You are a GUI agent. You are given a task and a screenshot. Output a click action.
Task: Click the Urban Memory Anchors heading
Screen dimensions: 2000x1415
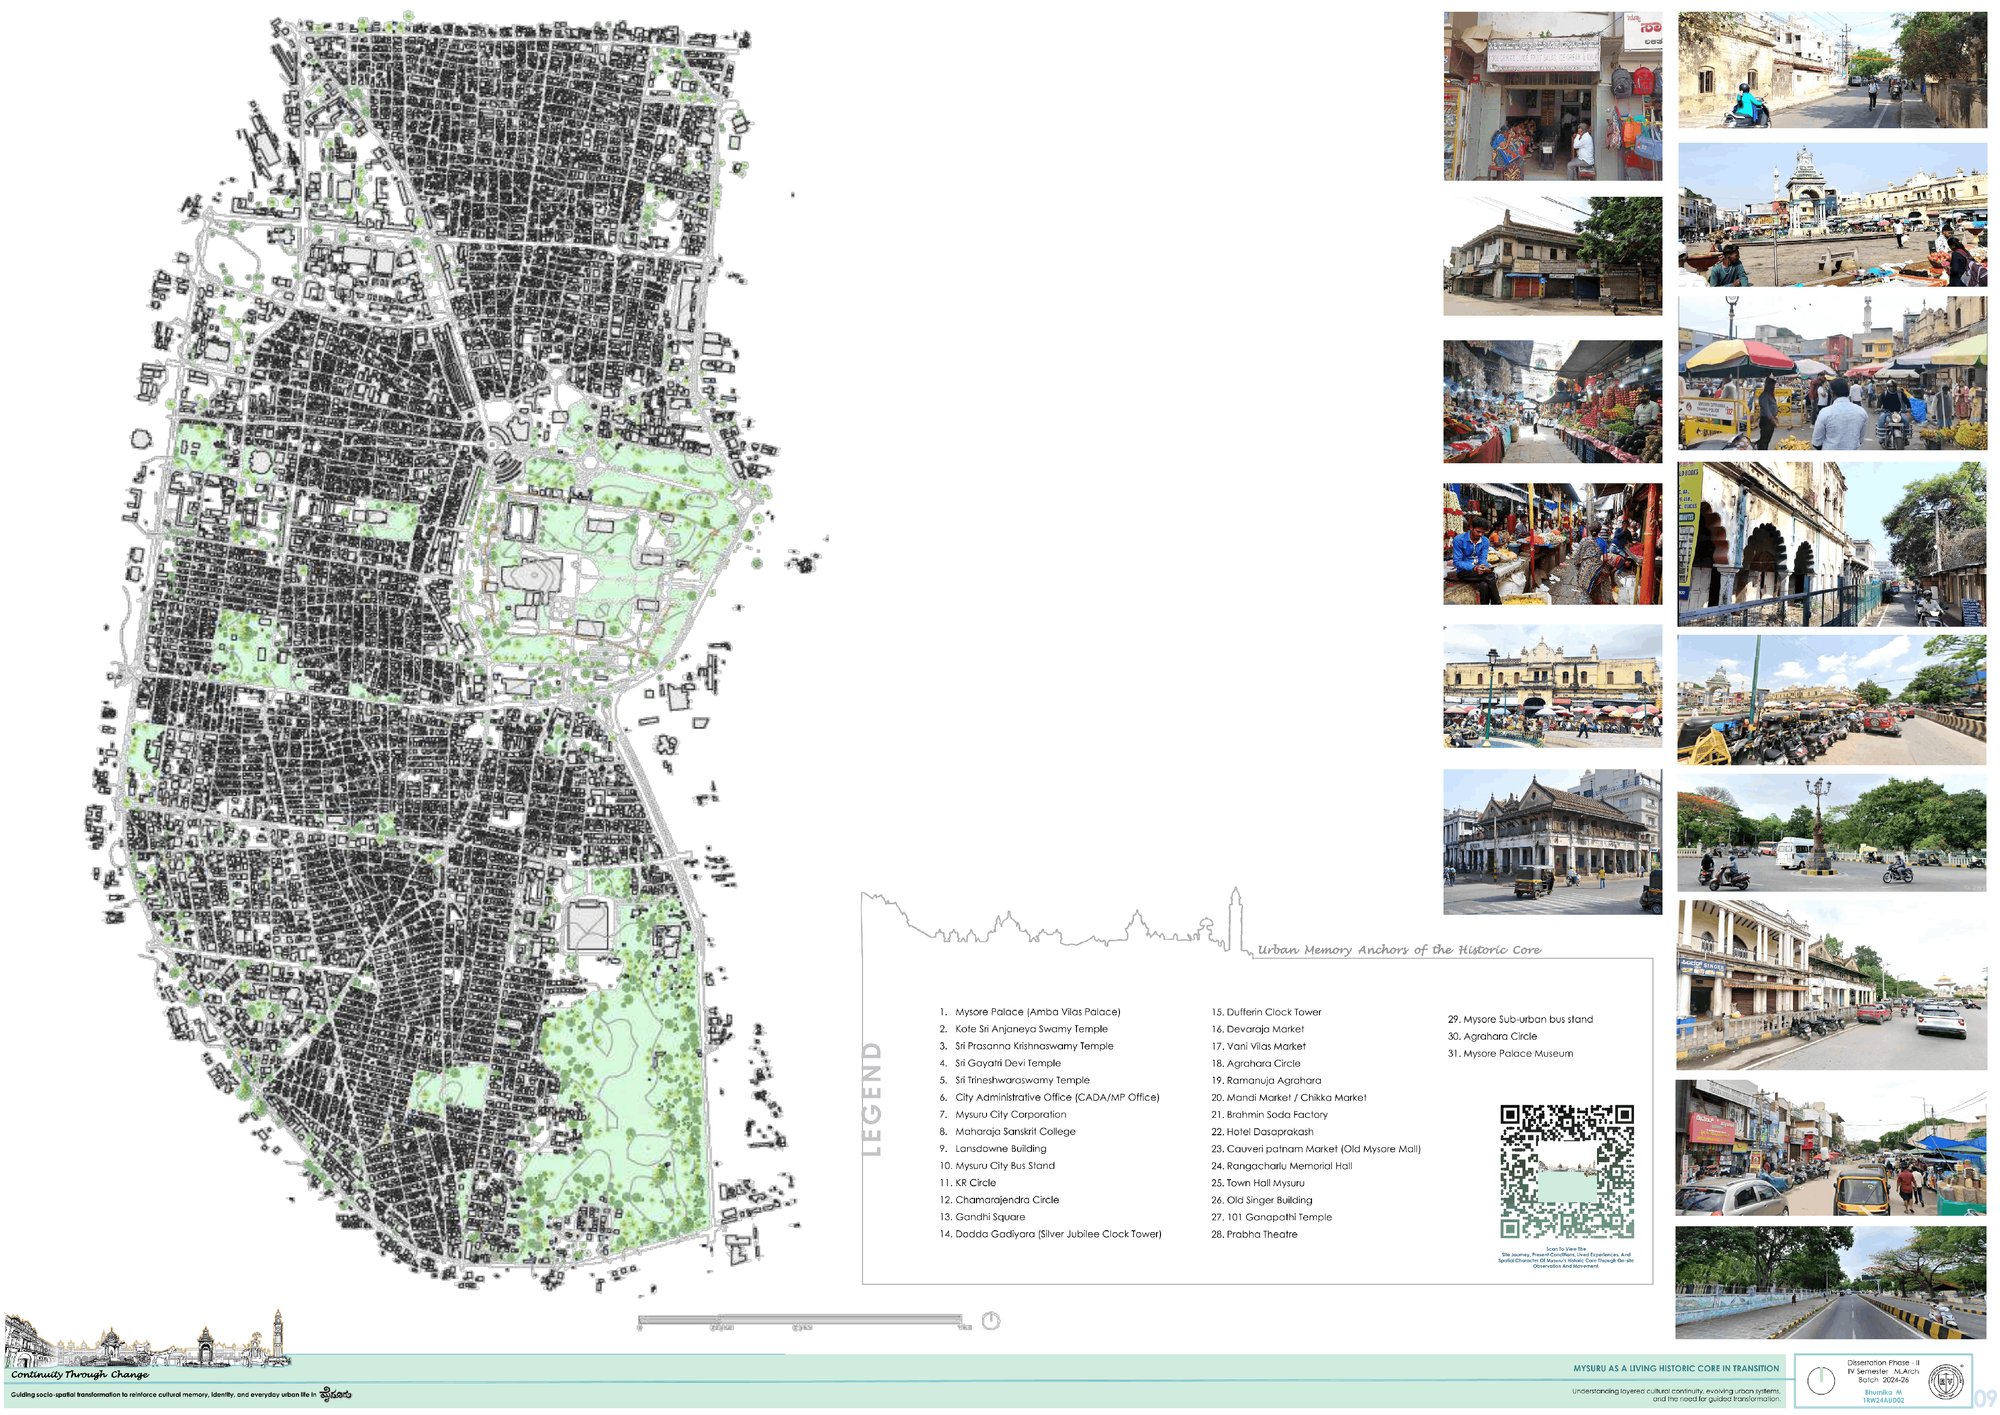(1399, 950)
